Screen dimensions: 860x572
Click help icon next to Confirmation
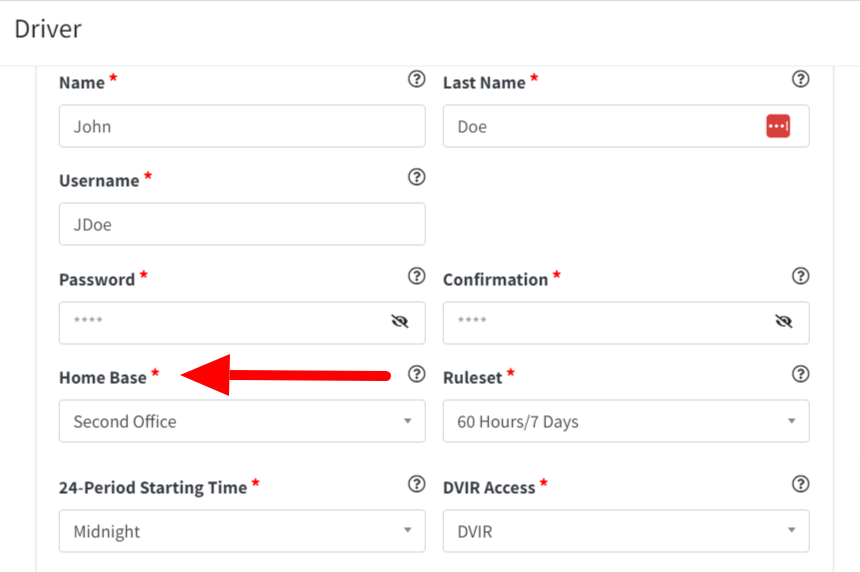tap(800, 276)
